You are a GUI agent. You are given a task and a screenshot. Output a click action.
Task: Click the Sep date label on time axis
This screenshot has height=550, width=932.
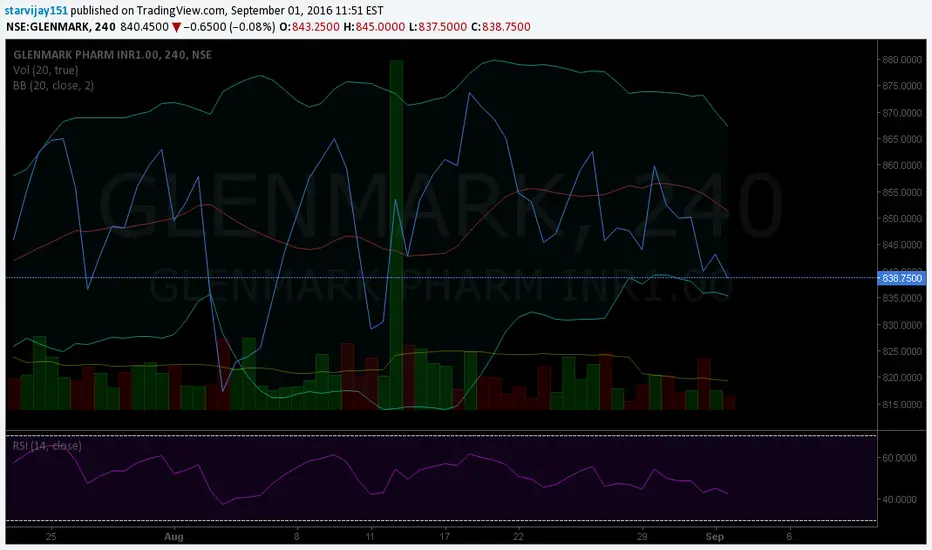(714, 536)
